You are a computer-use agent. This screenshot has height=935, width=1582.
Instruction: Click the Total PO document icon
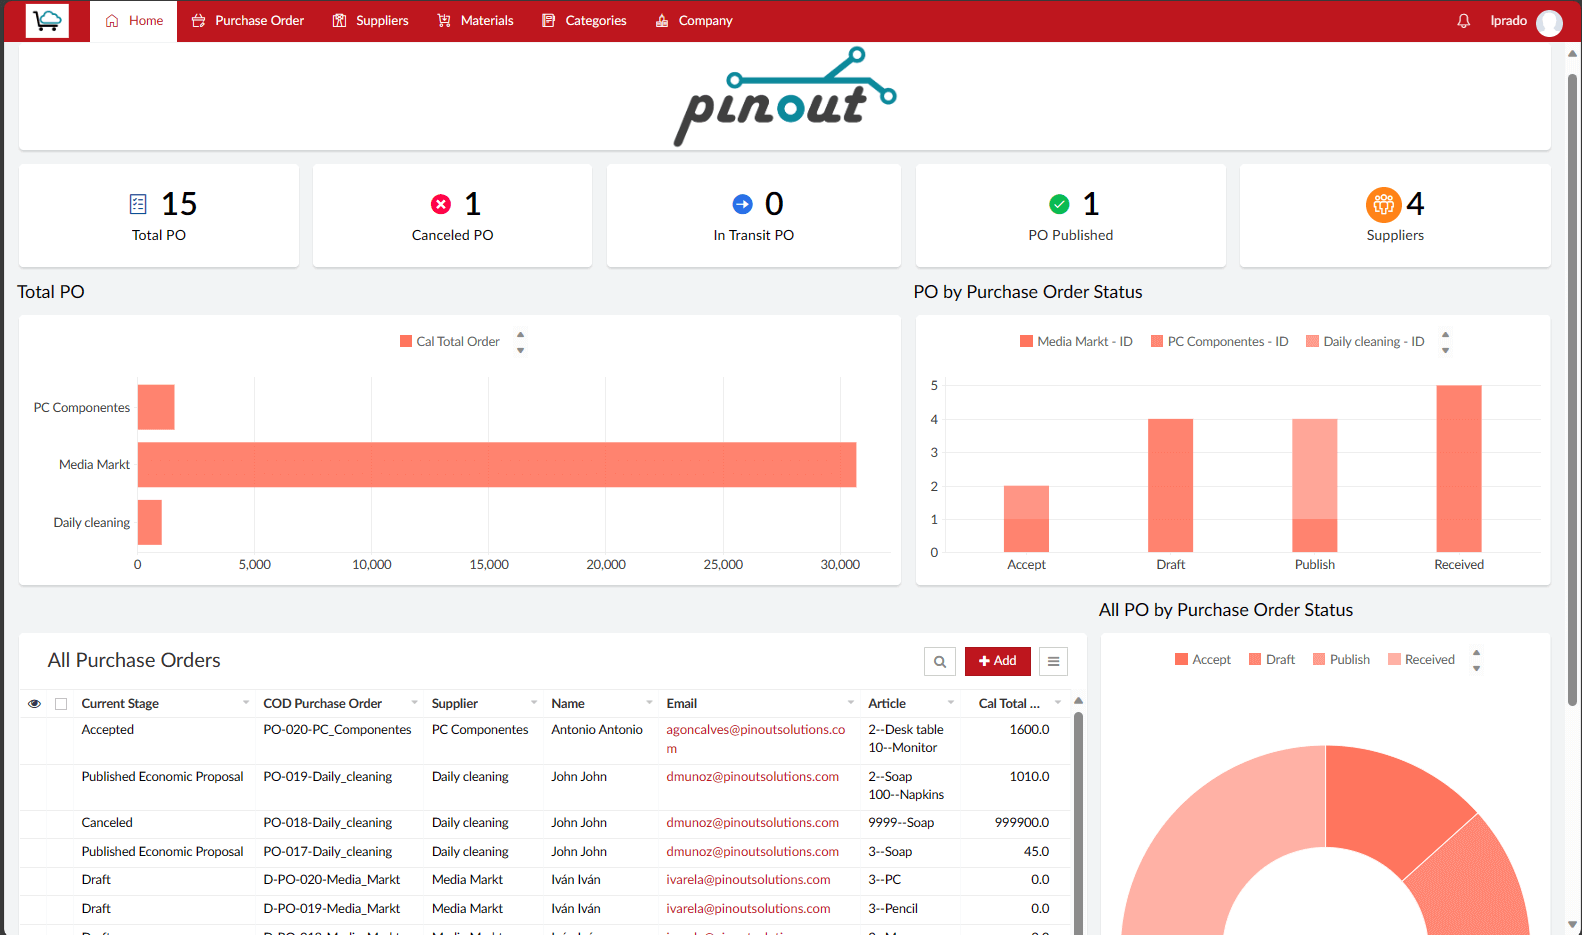[138, 204]
